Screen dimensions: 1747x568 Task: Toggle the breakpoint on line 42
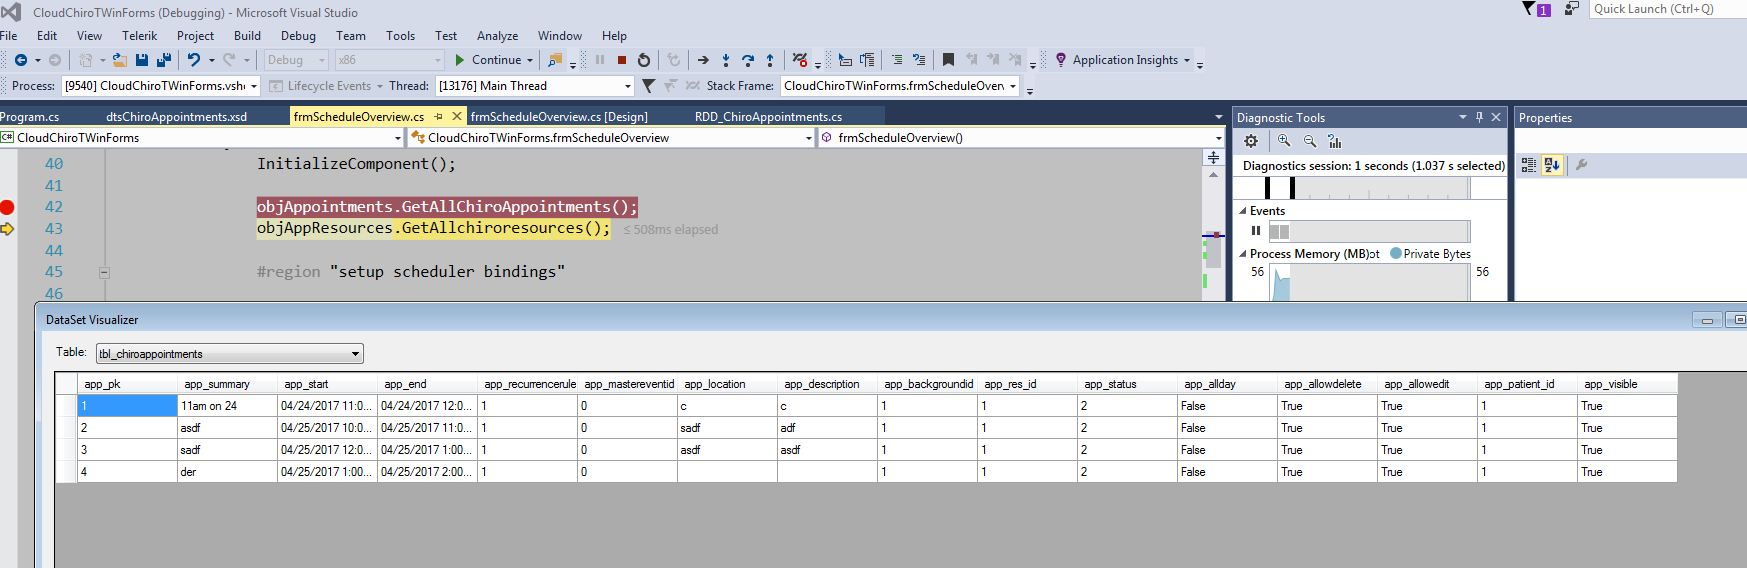click(x=7, y=207)
